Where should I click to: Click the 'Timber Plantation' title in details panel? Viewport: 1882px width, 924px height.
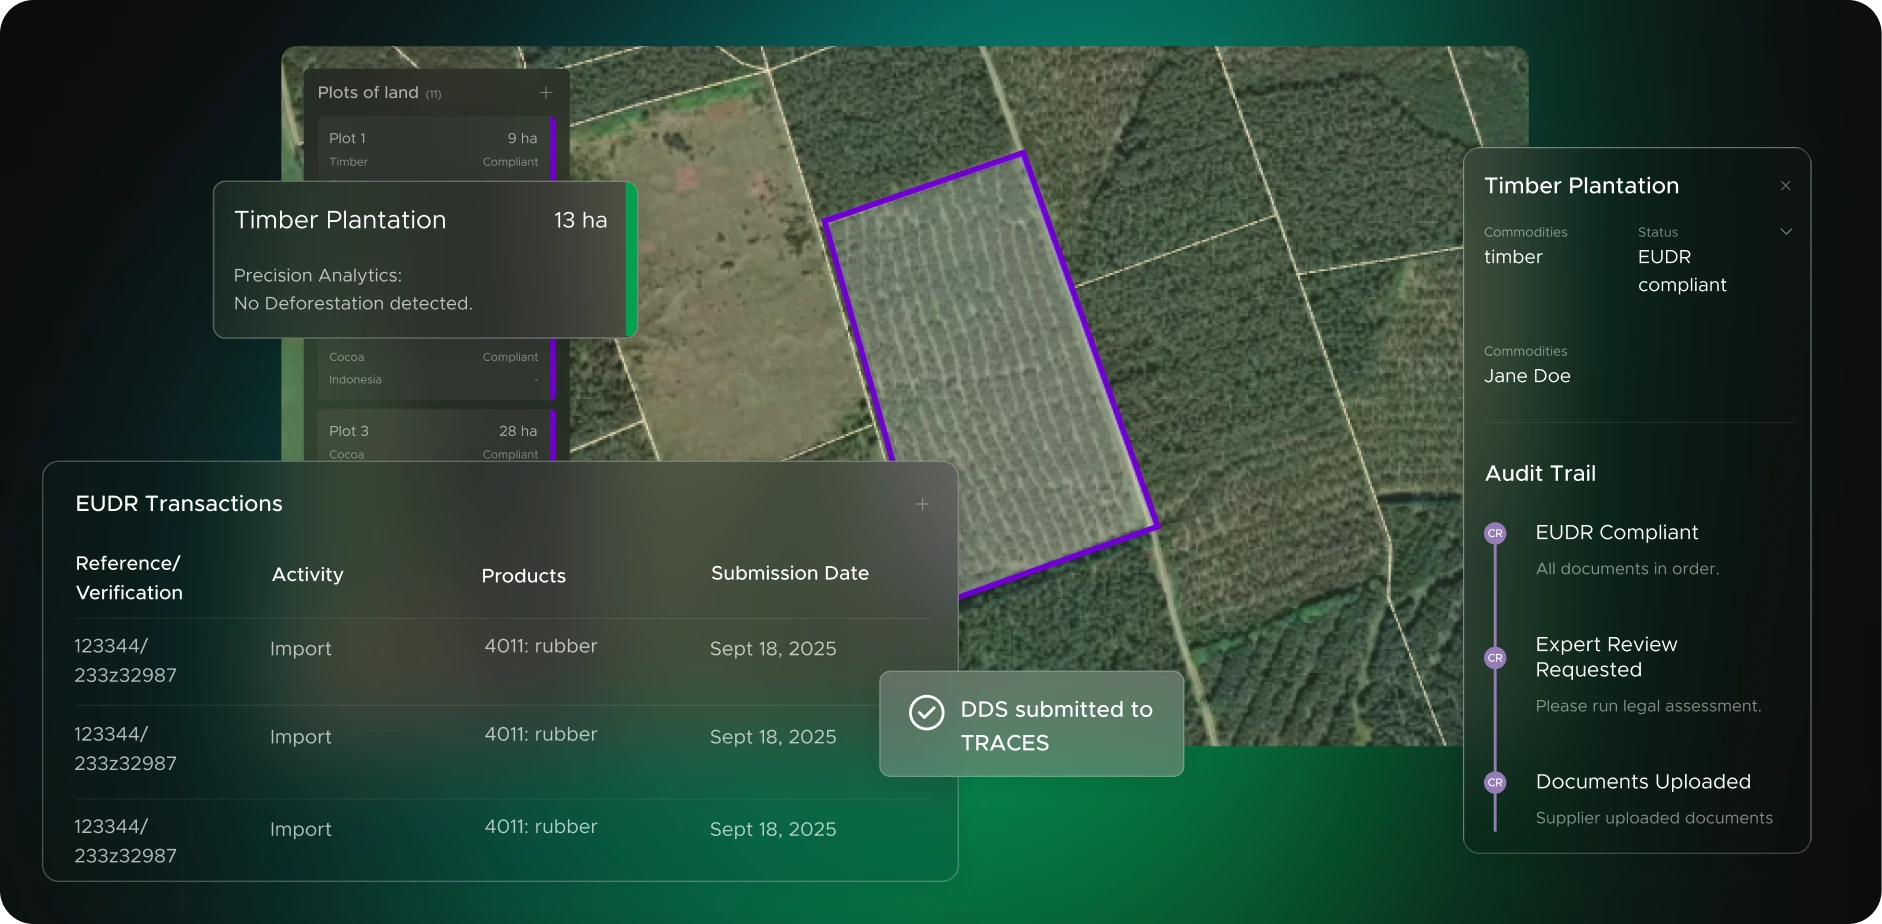[1581, 186]
